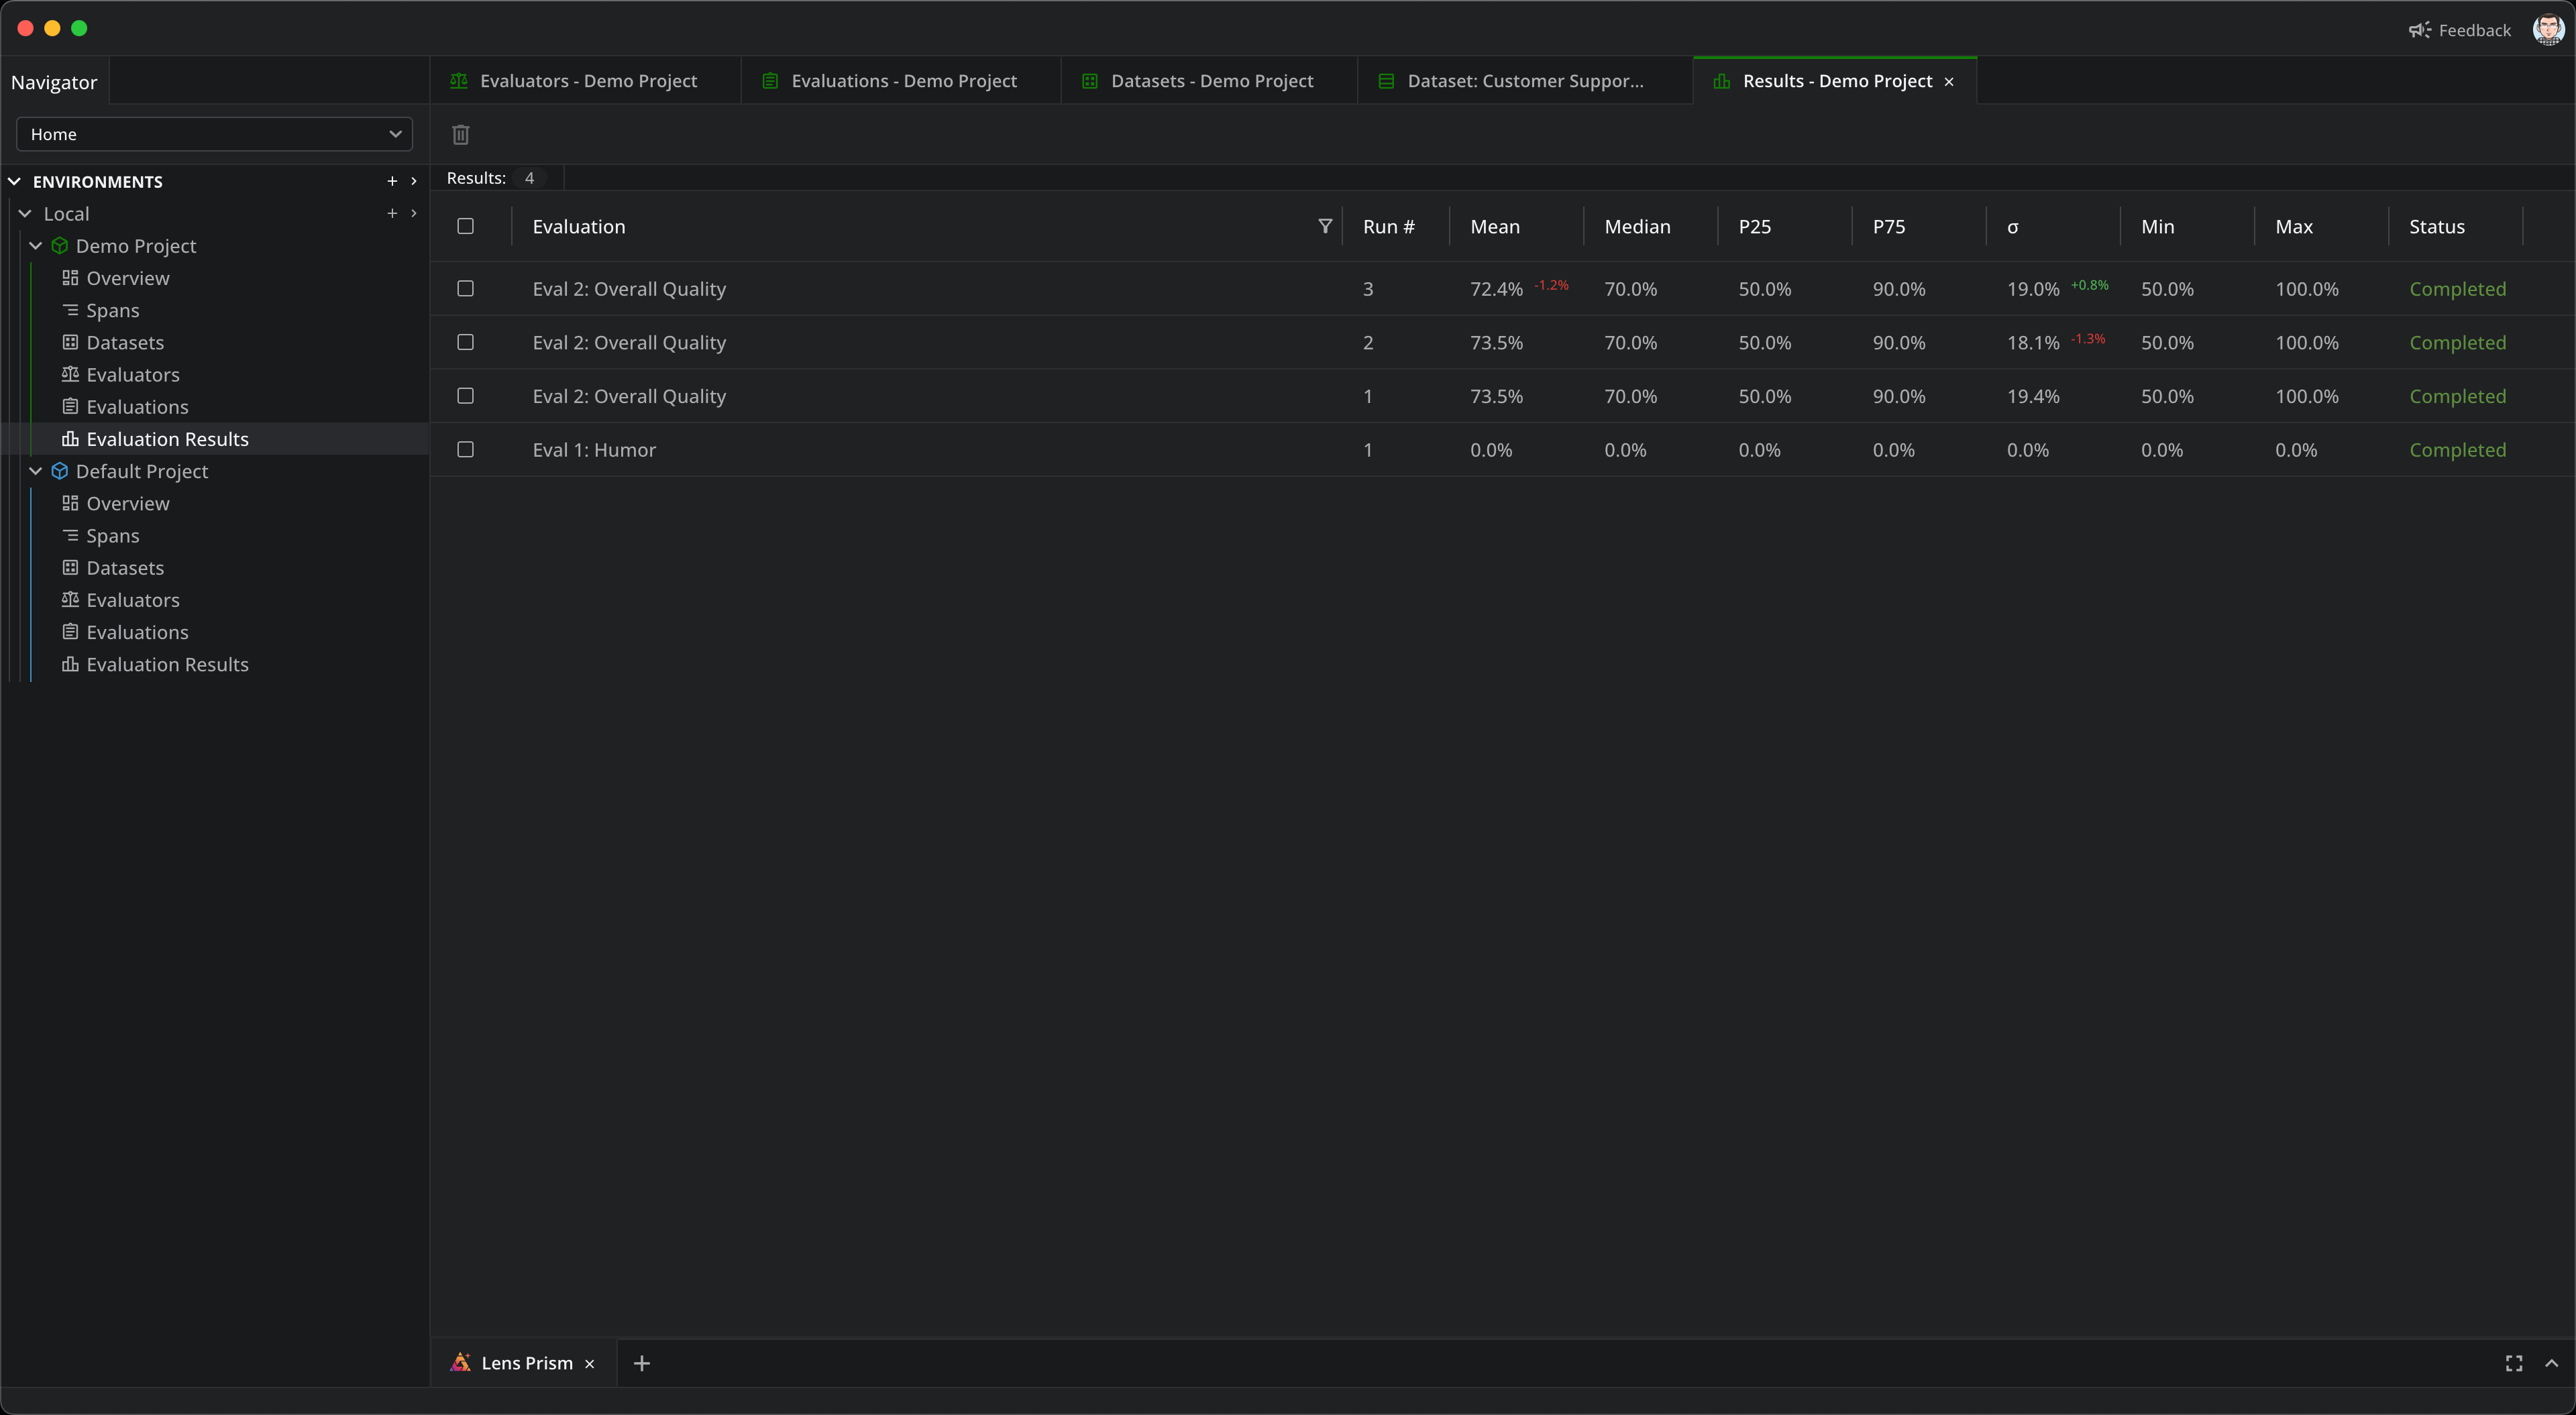2576x1415 pixels.
Task: Select checkbox for Eval 2 run 3
Action: pyautogui.click(x=465, y=289)
